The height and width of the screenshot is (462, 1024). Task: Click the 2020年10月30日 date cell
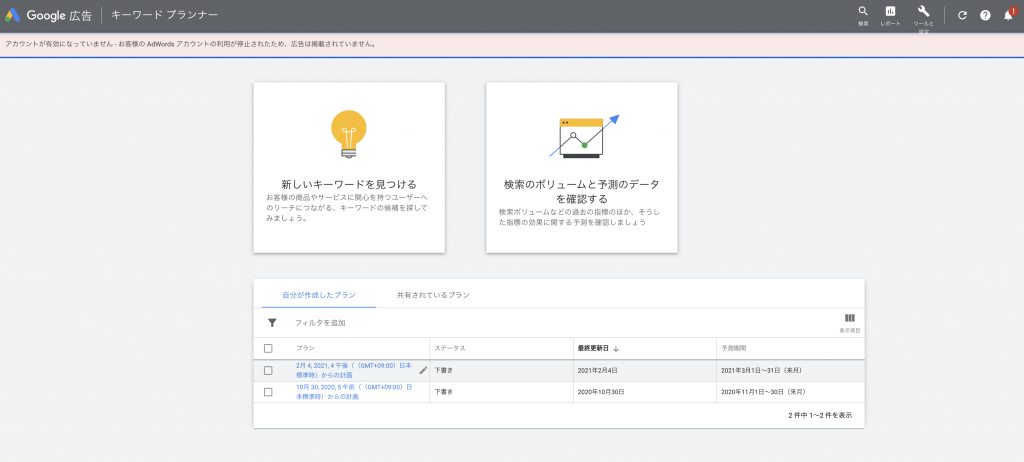point(601,392)
